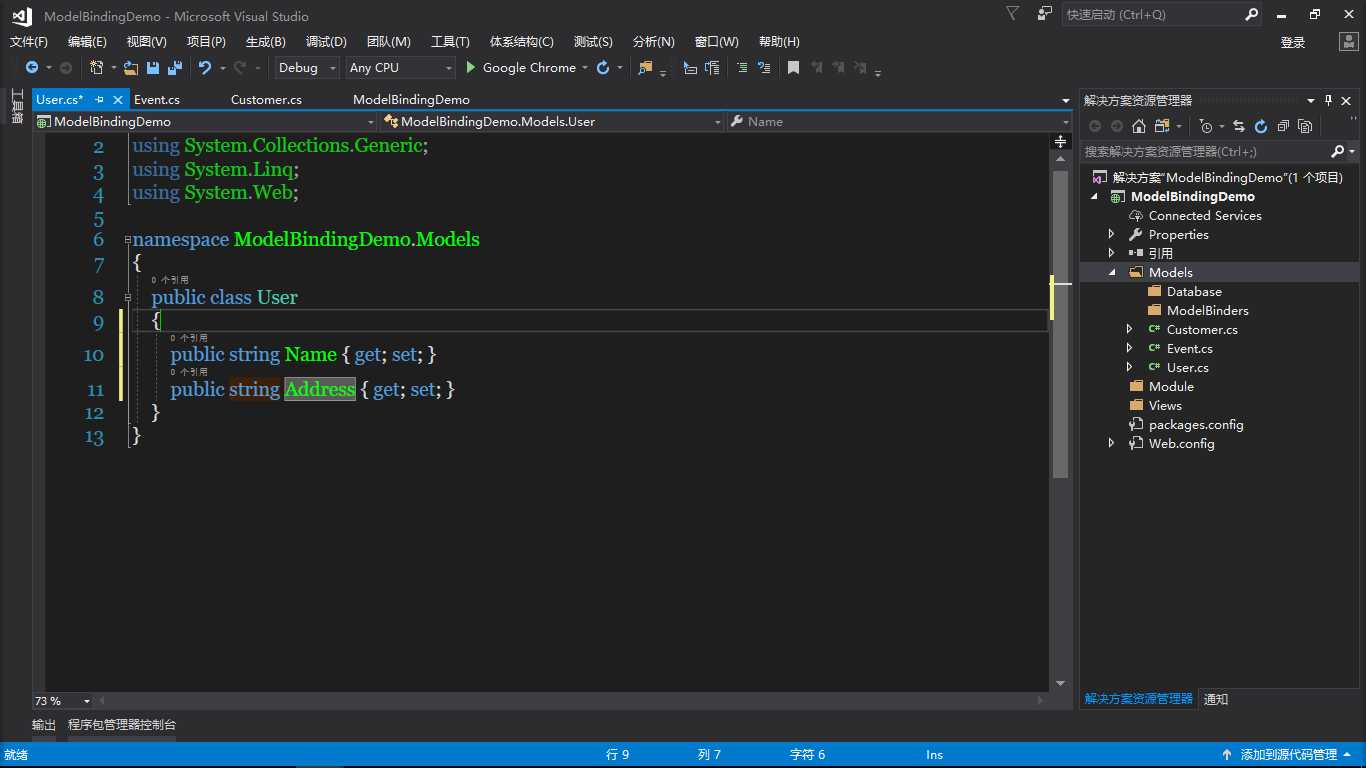Select User.cs in Solution Explorer tree
Viewport: 1366px width, 768px height.
[1187, 368]
